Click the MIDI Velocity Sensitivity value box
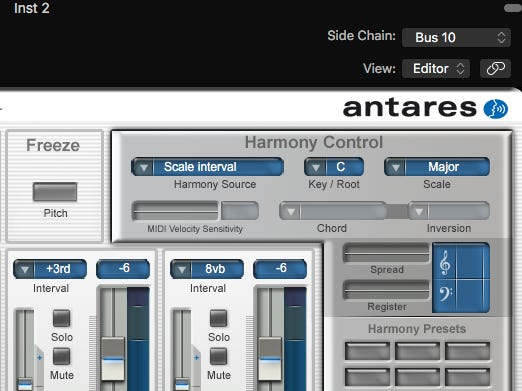Screen dimensions: 522x391 (240, 211)
